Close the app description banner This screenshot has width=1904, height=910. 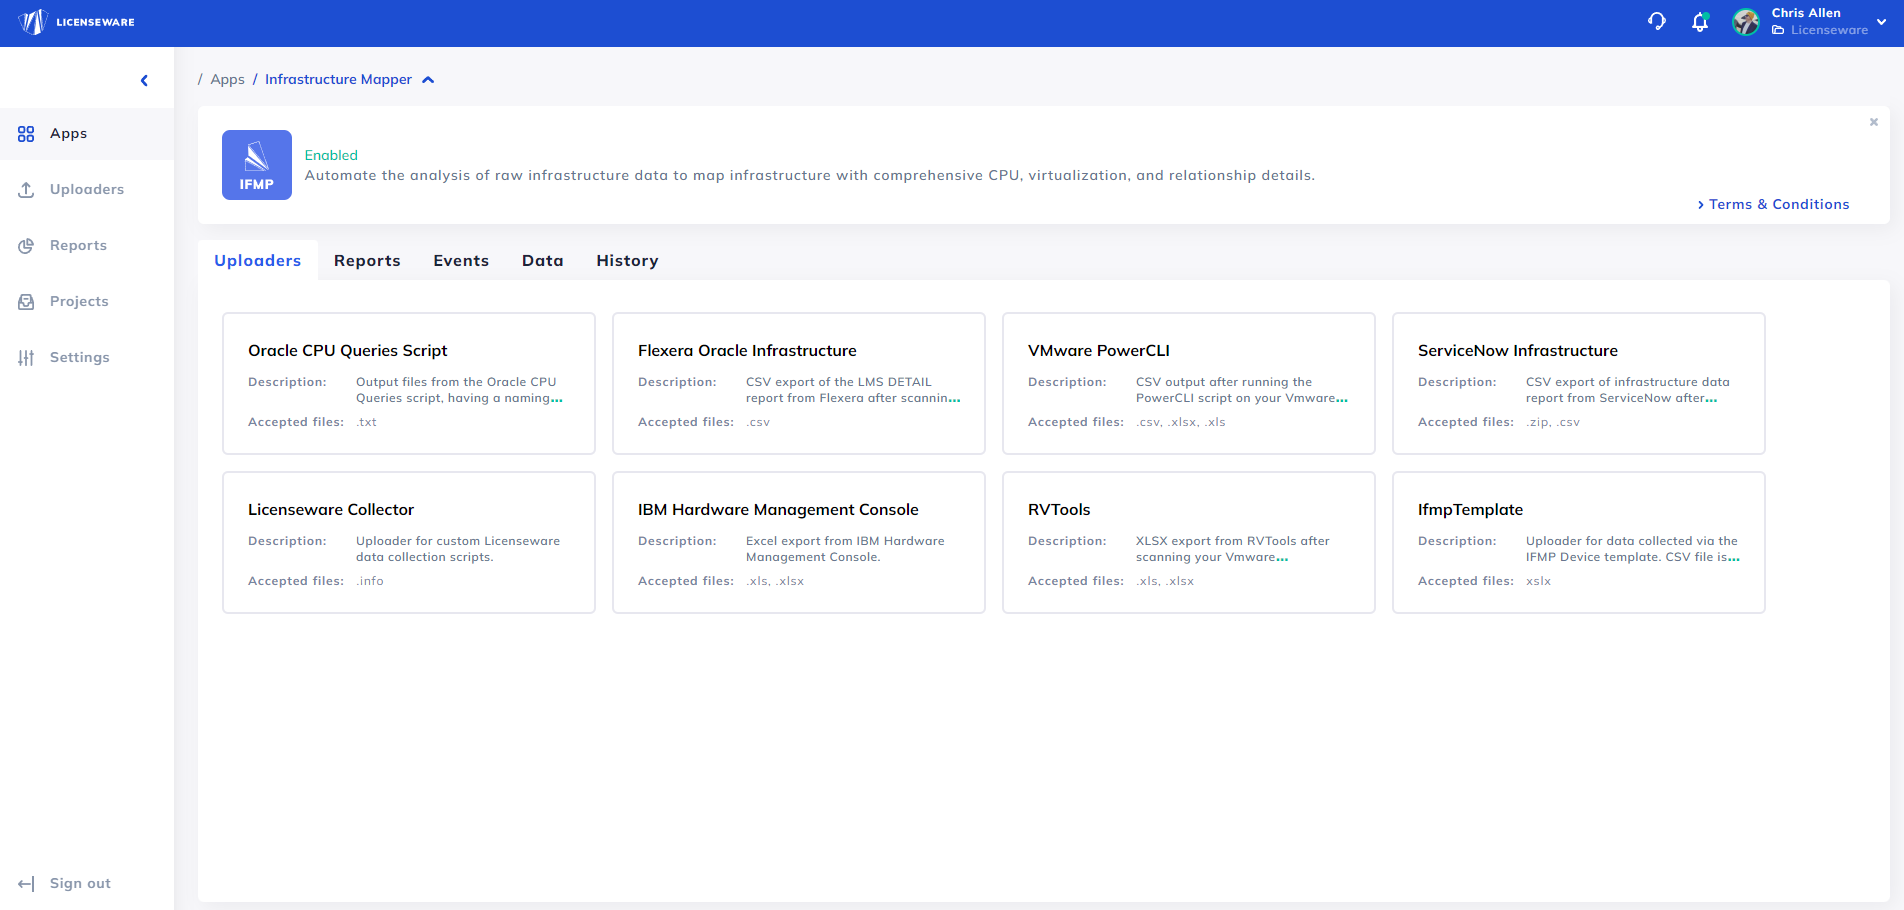pos(1874,122)
